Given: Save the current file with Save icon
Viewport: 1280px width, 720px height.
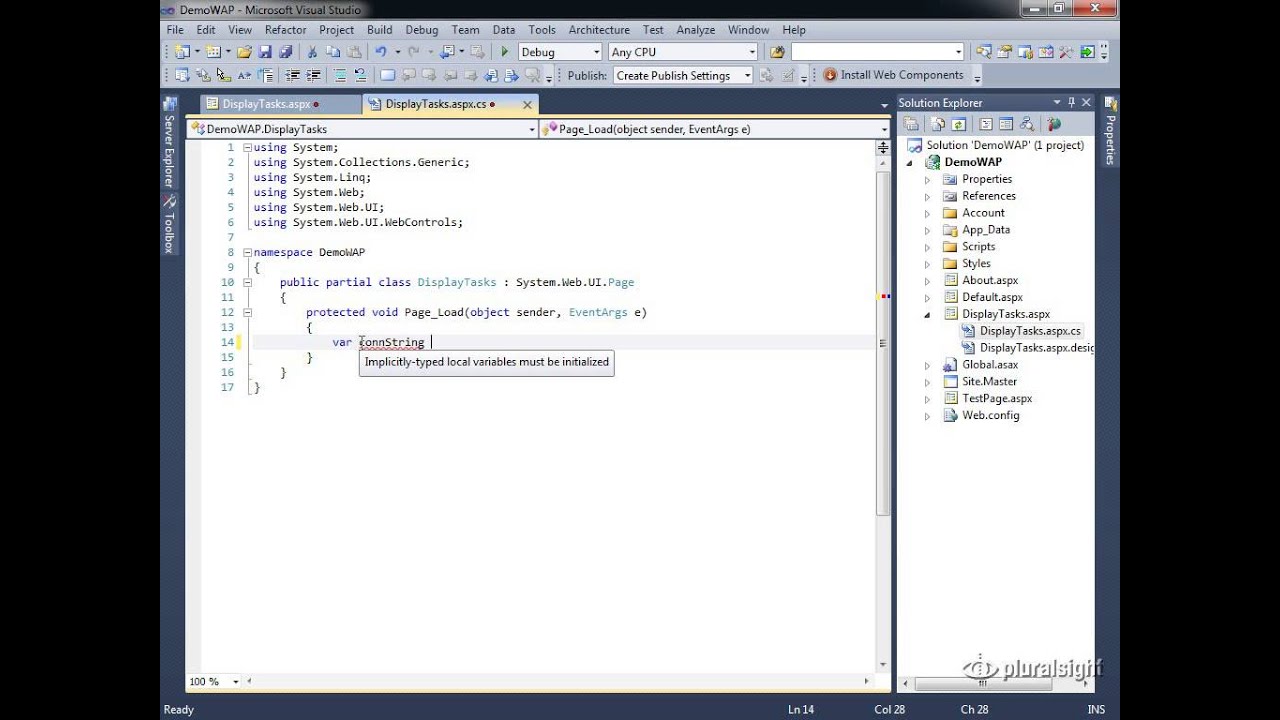Looking at the screenshot, I should [265, 52].
